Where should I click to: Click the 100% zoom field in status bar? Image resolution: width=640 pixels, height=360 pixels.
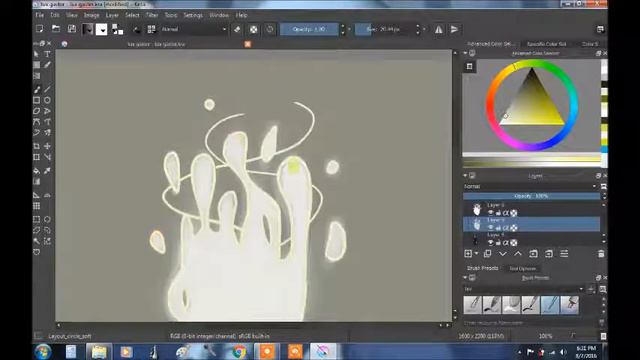(545, 336)
